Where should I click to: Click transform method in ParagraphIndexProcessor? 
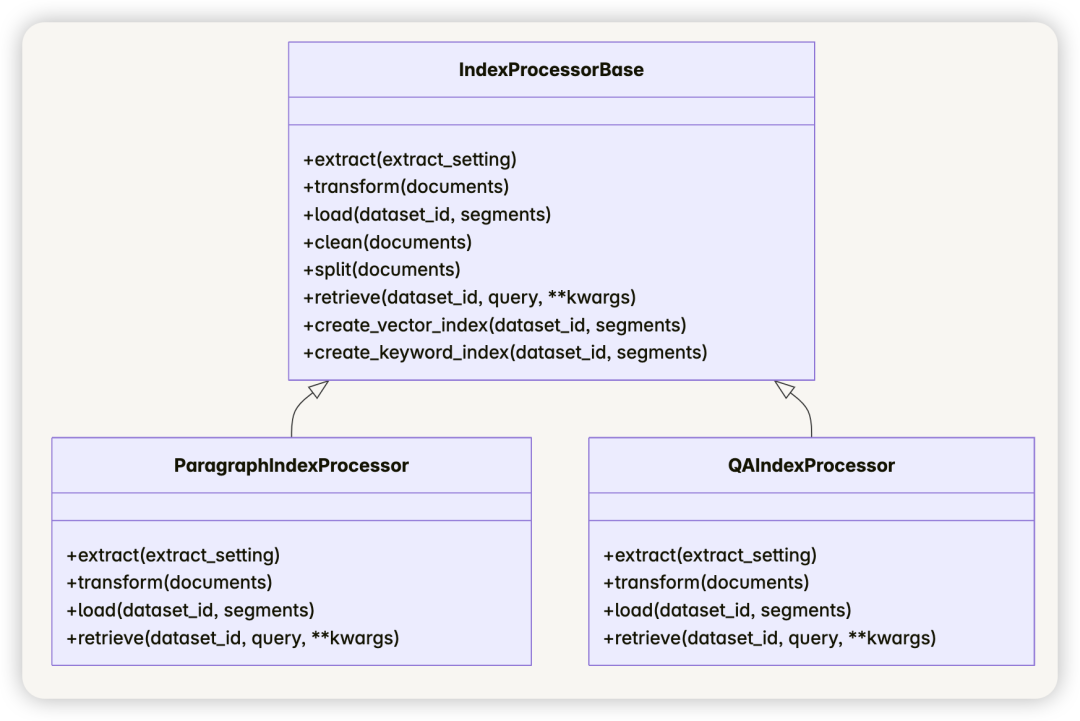168,582
